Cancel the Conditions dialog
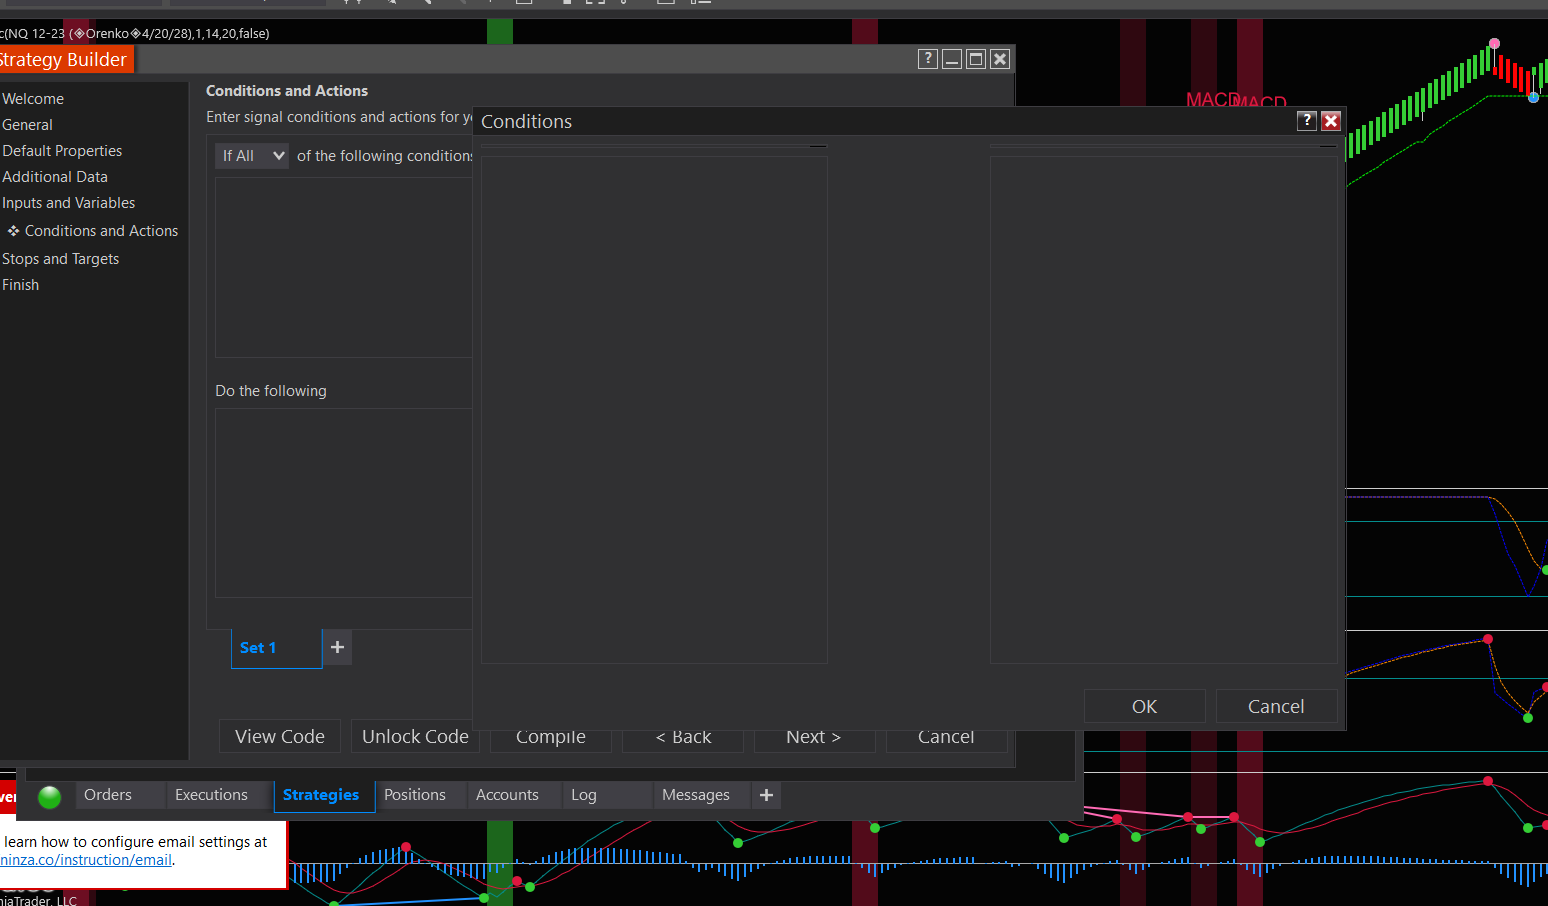This screenshot has width=1548, height=906. pyautogui.click(x=1276, y=706)
